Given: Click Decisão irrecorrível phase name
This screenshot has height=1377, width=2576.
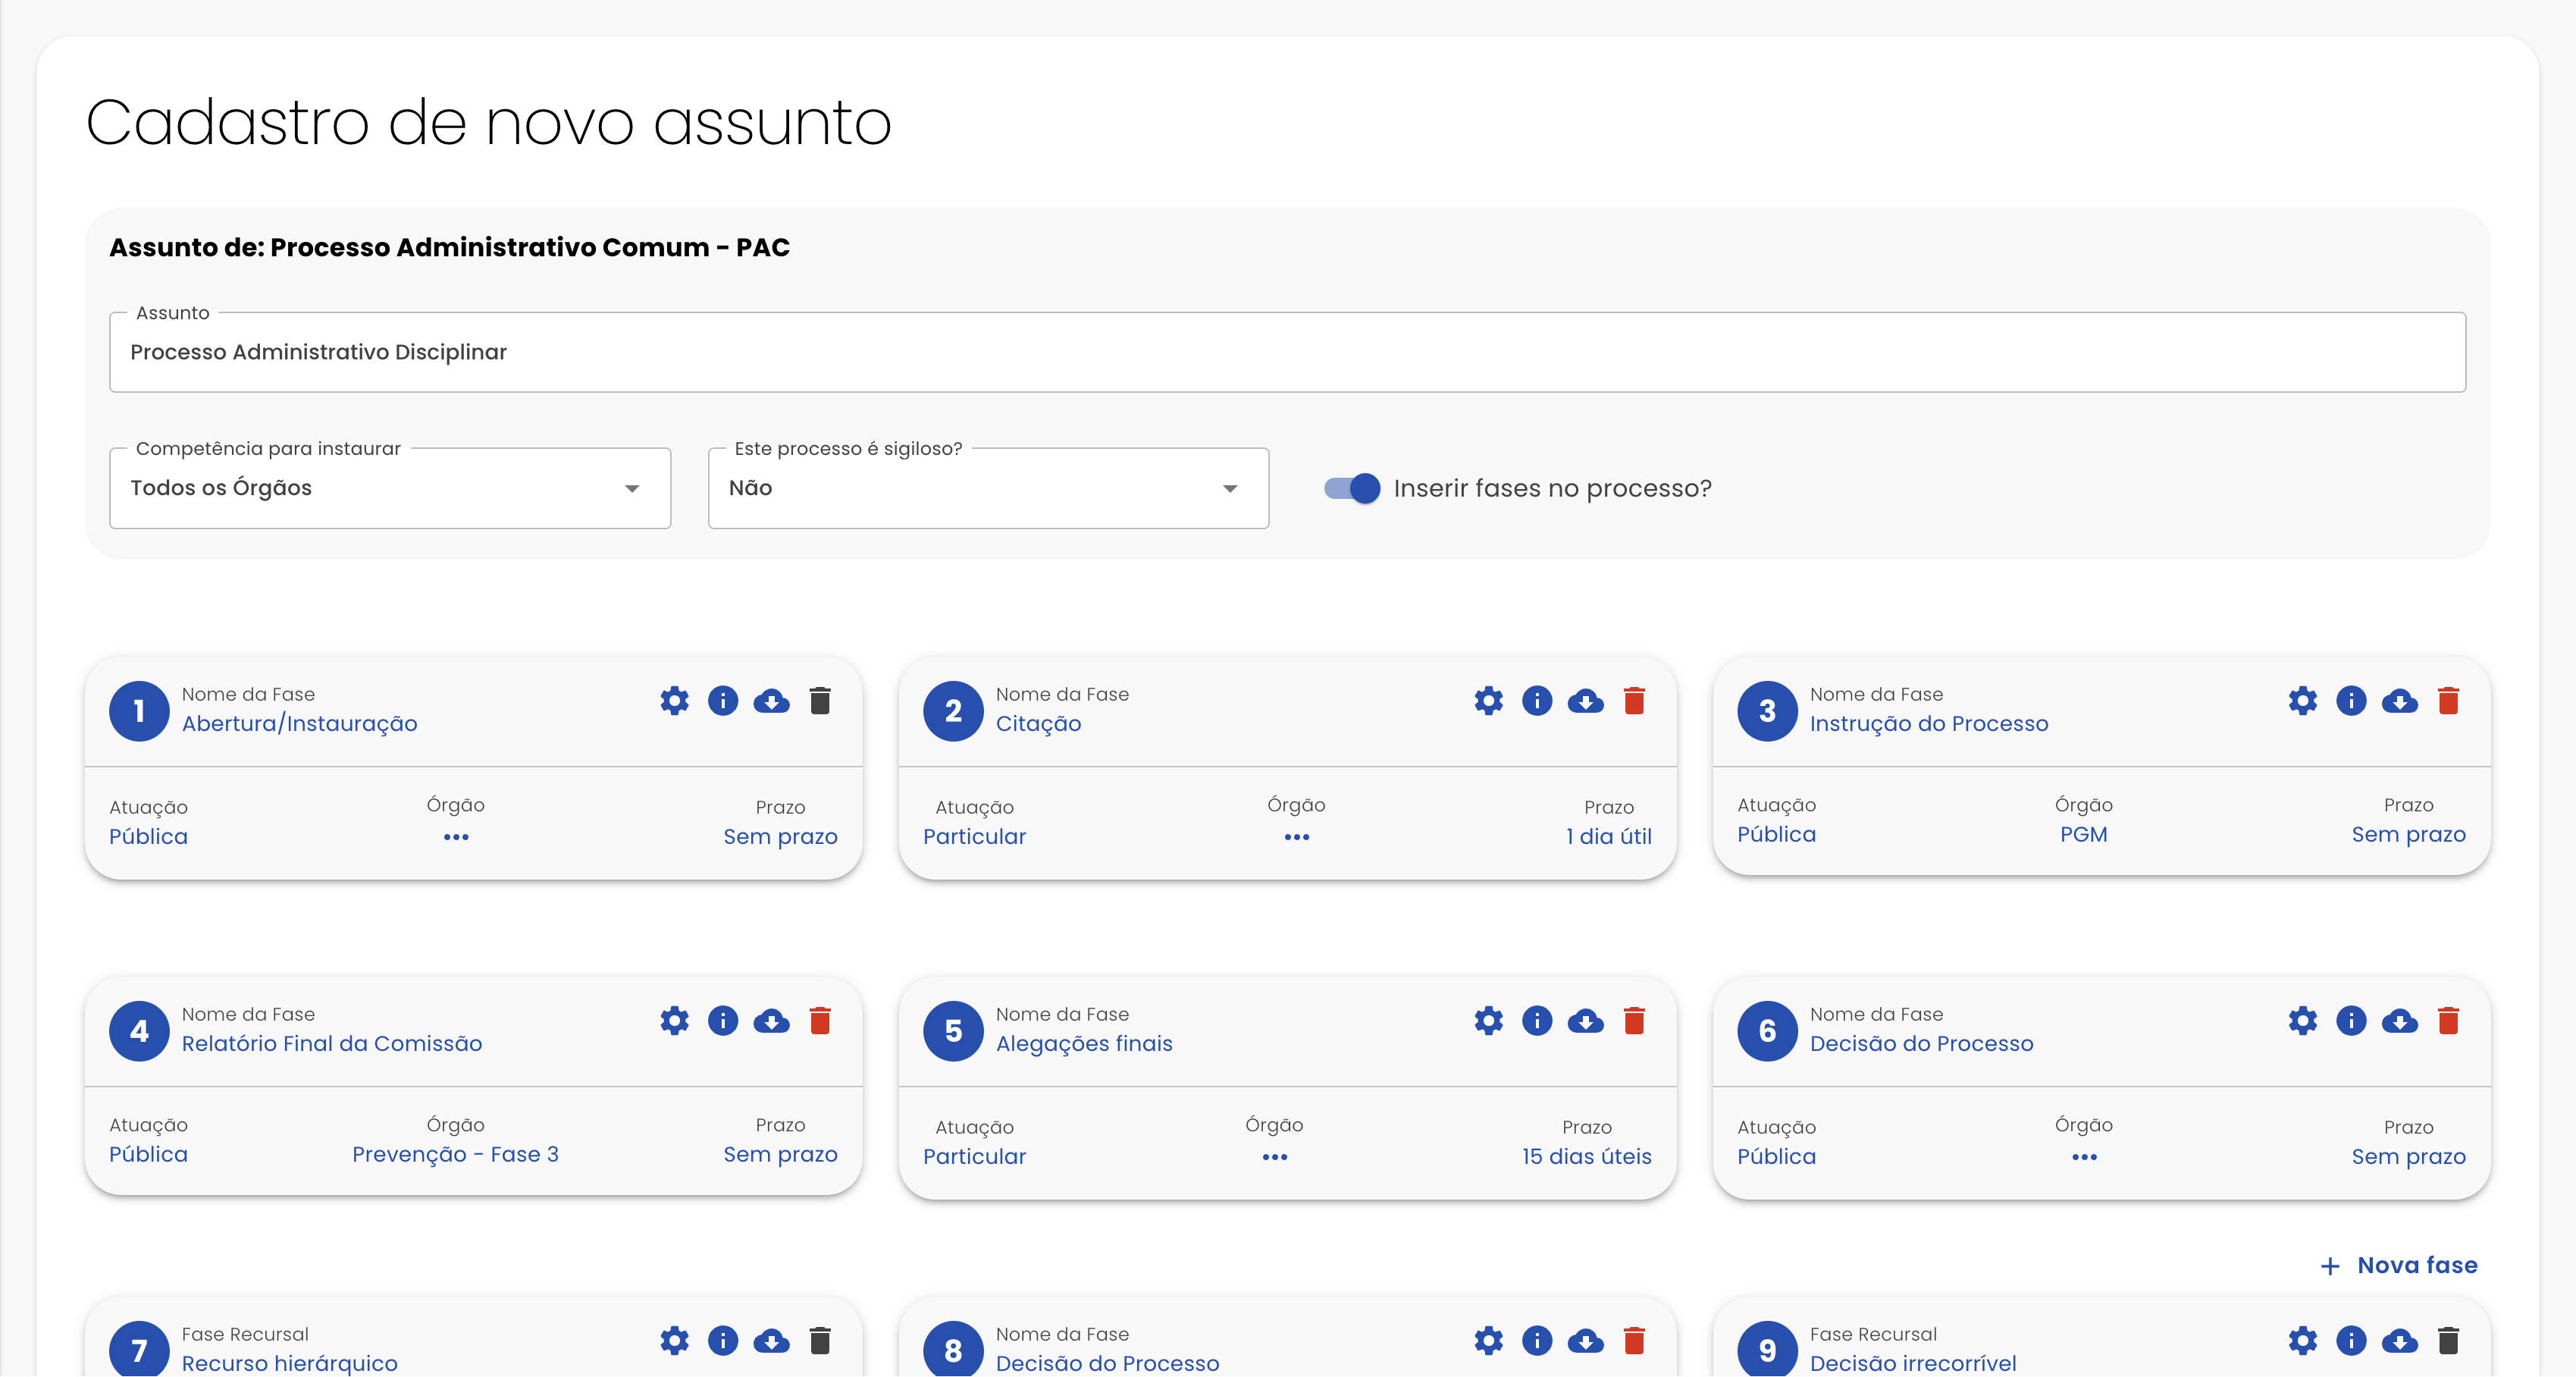Looking at the screenshot, I should pos(1913,1363).
